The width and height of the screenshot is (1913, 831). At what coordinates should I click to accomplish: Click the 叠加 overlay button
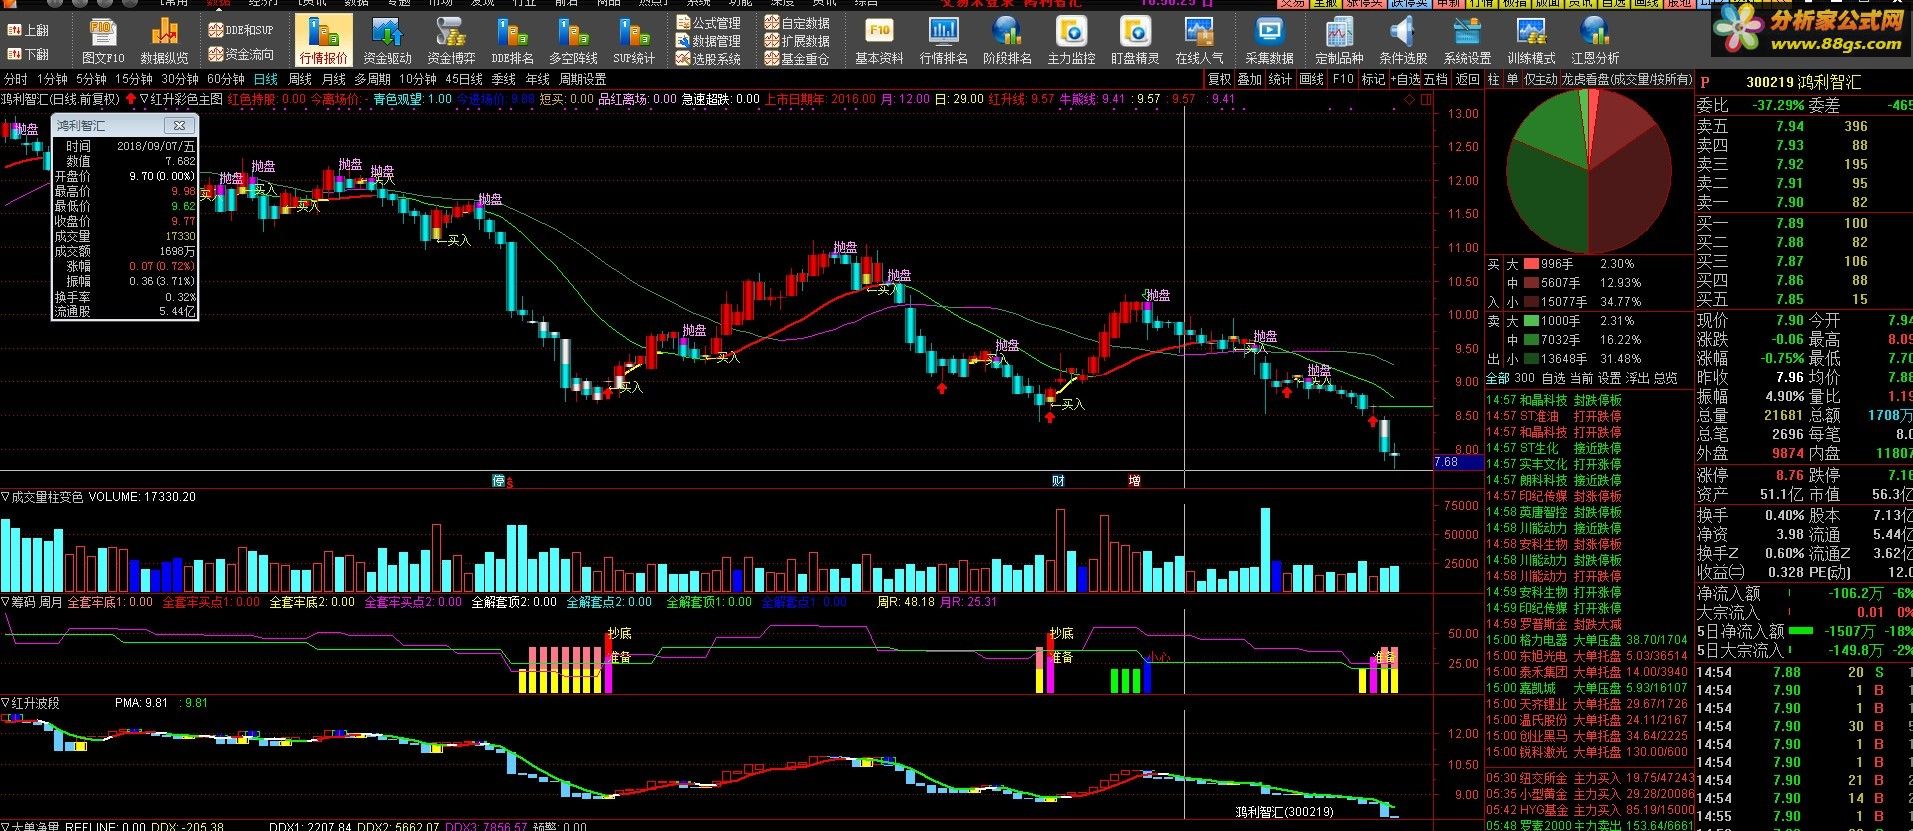1249,79
